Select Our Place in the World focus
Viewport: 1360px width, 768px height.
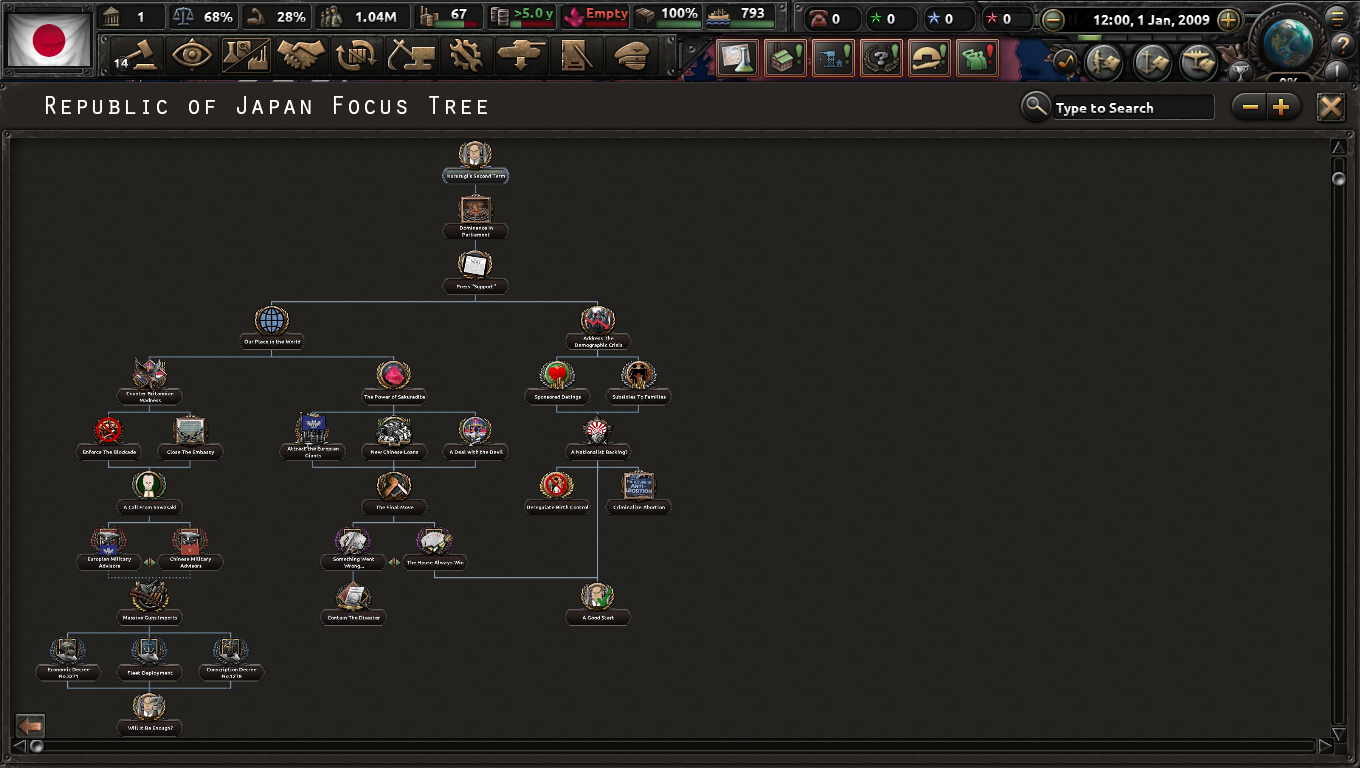(x=271, y=328)
